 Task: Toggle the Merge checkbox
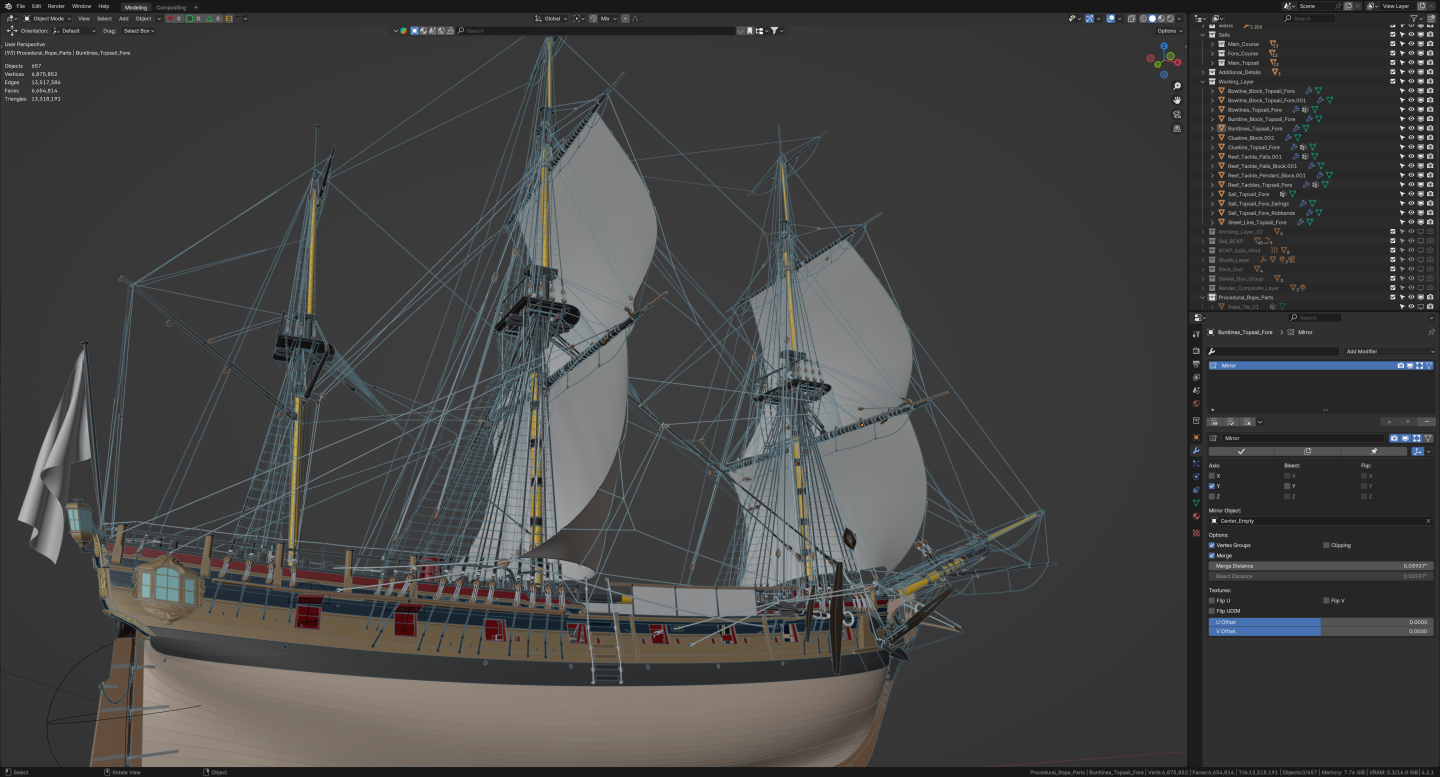pyautogui.click(x=1212, y=555)
